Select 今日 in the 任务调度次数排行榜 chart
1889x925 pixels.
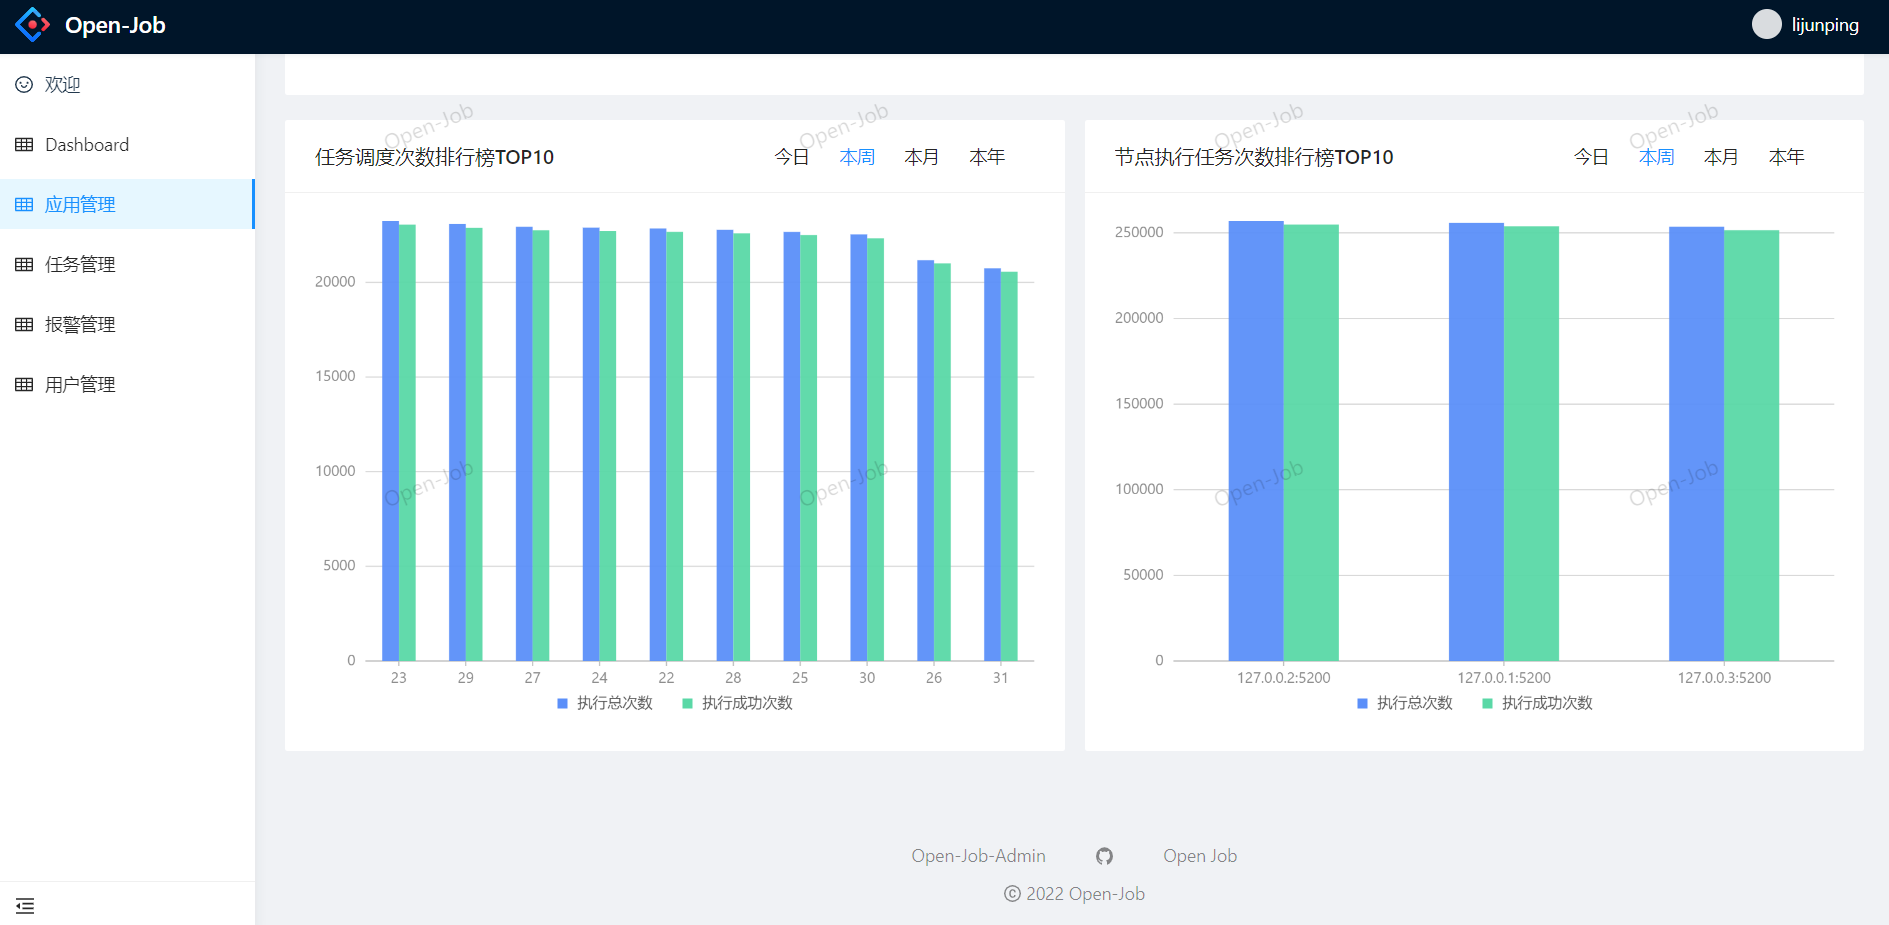coord(792,157)
